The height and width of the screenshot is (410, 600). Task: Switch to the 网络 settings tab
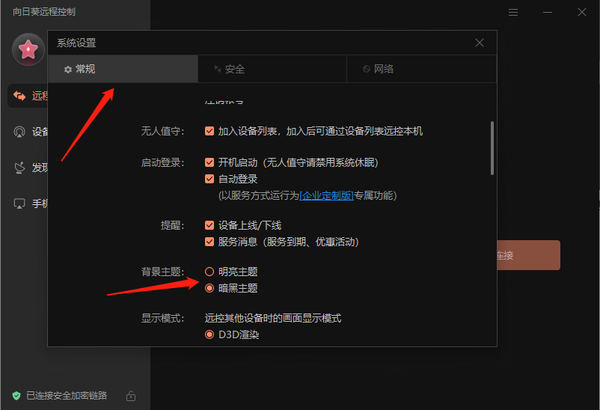421,69
